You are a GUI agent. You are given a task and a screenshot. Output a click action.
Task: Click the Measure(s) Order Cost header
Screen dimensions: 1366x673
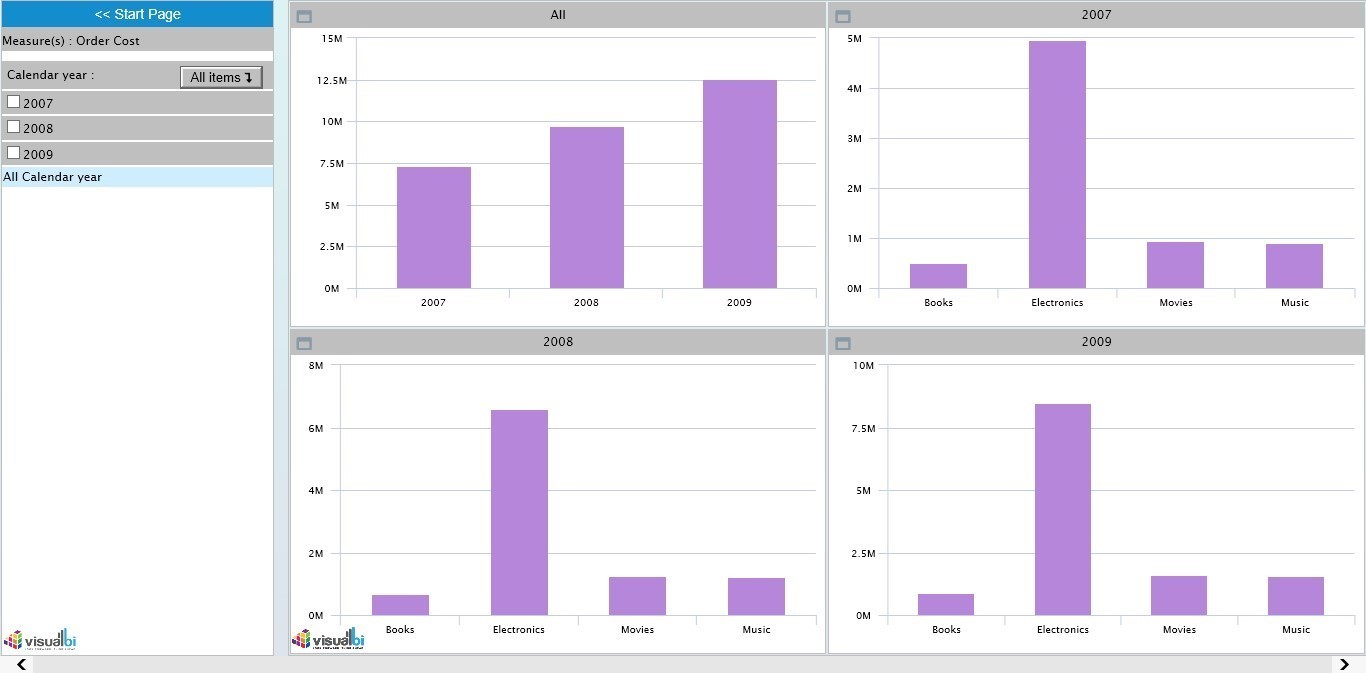(x=71, y=41)
